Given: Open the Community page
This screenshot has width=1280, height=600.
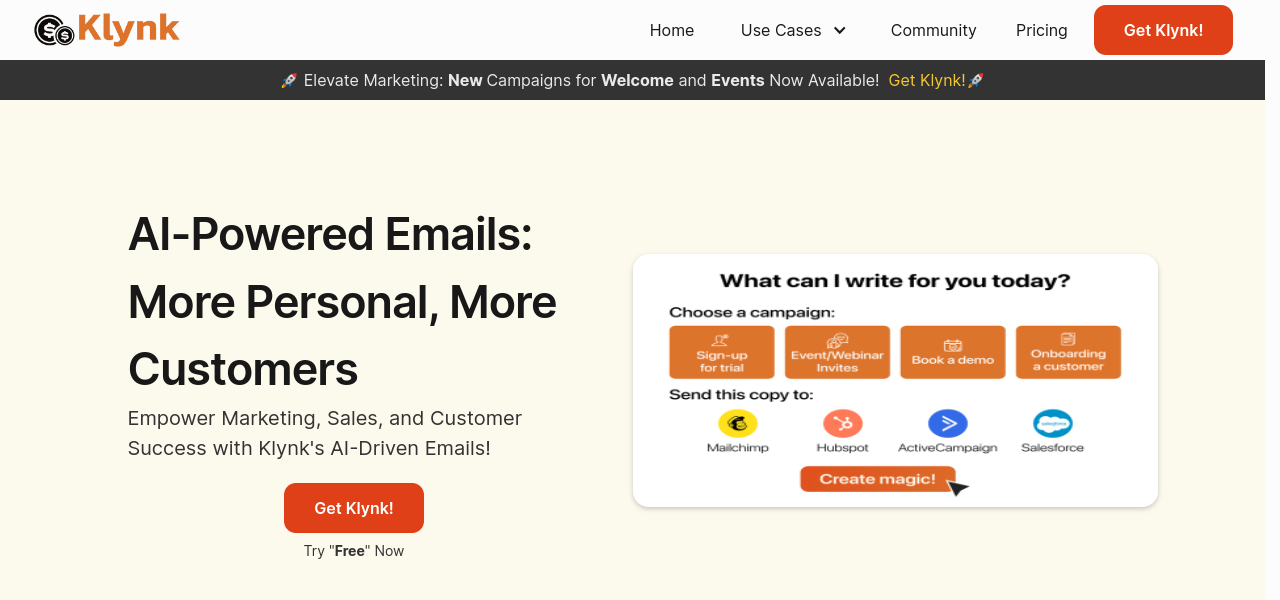Looking at the screenshot, I should coord(933,31).
